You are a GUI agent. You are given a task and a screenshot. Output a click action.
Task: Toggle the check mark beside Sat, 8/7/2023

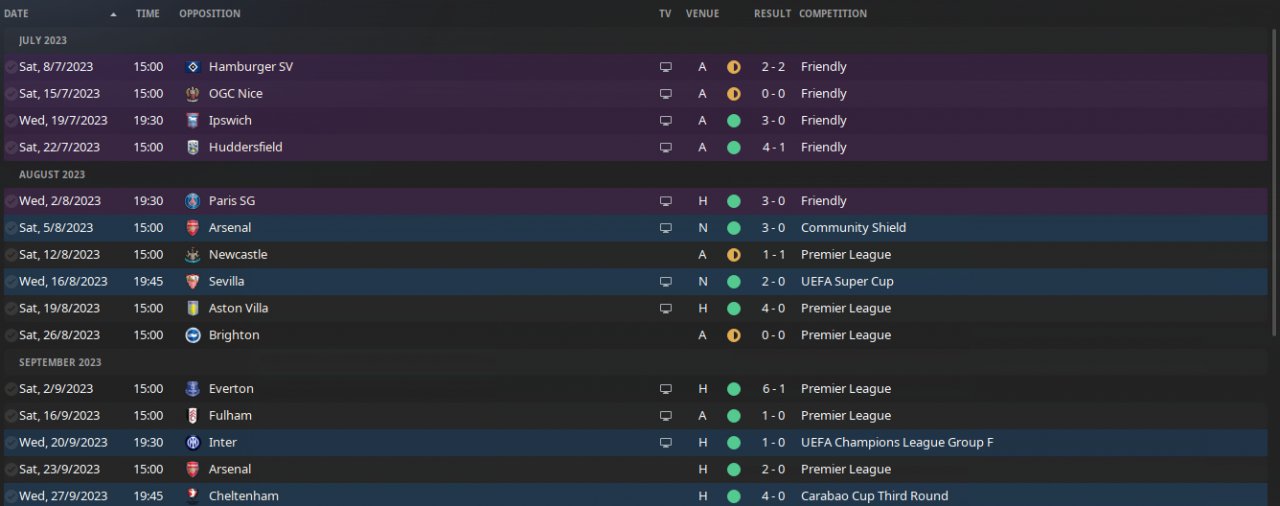click(10, 67)
